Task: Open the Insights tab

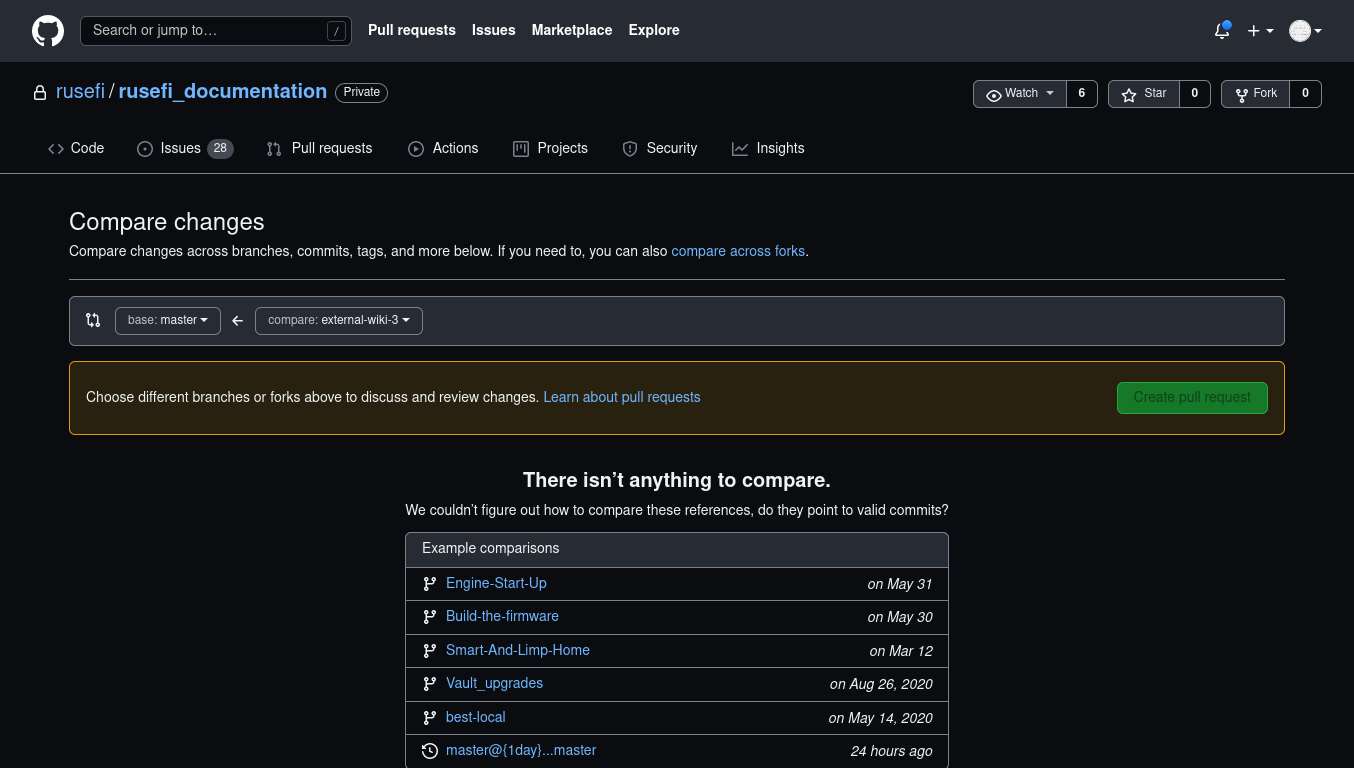Action: click(768, 148)
